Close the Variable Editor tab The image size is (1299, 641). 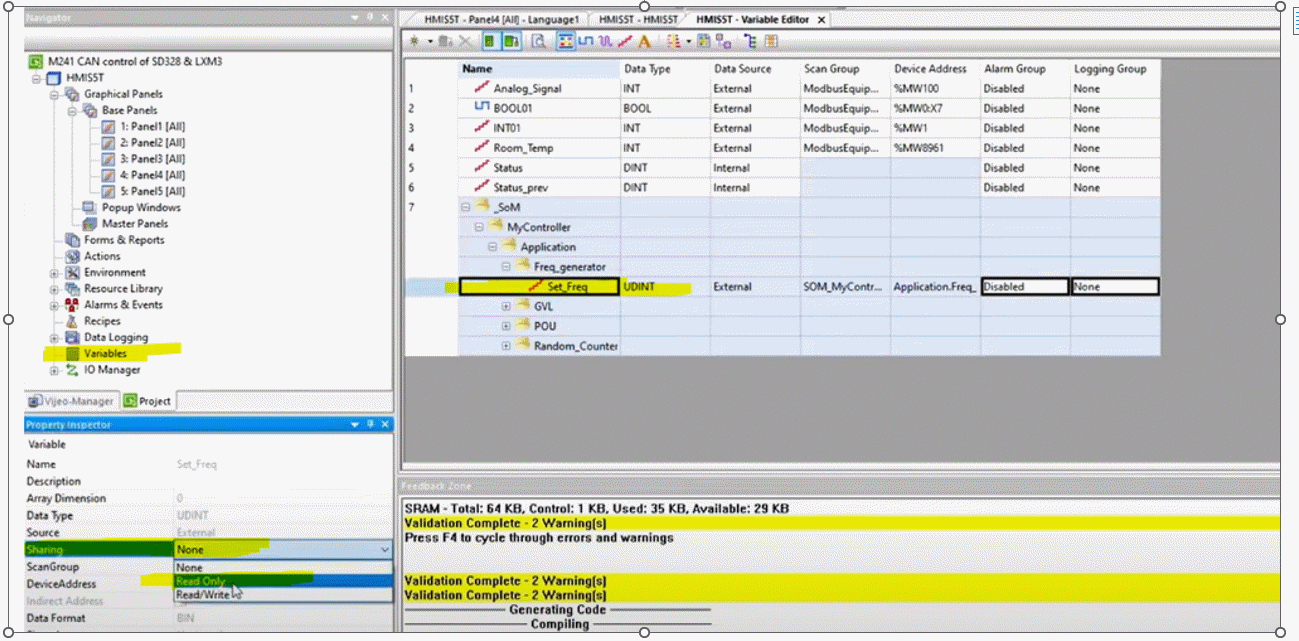(821, 19)
